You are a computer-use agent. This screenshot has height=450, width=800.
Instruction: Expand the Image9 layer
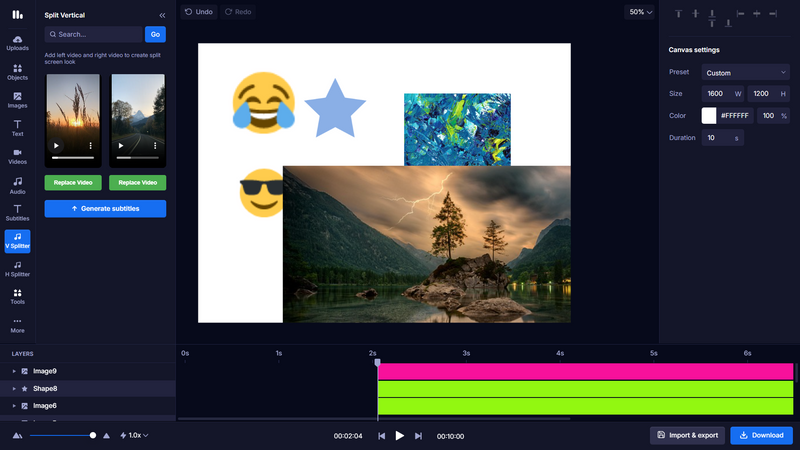(14, 371)
